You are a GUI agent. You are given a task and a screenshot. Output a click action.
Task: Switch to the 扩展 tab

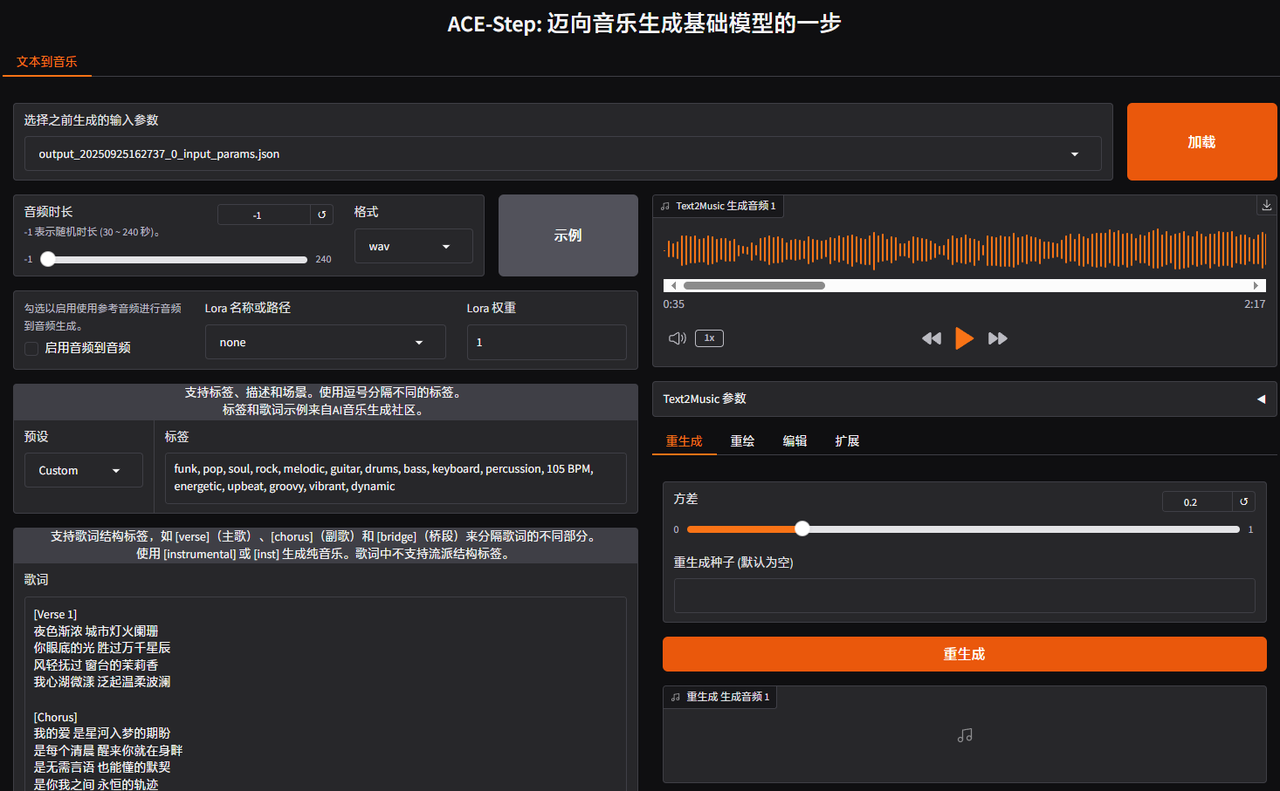(847, 441)
